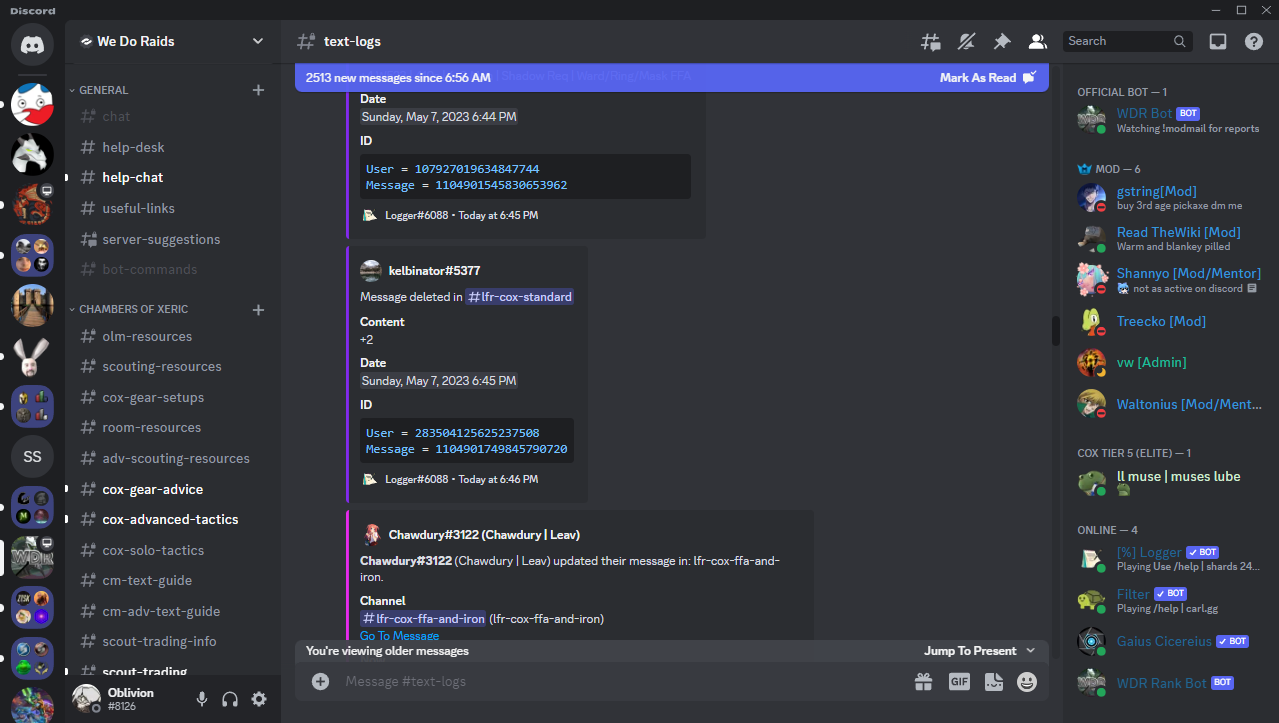This screenshot has height=723, width=1279.
Task: Open WDR Rank Bot profile
Action: pos(1168,683)
